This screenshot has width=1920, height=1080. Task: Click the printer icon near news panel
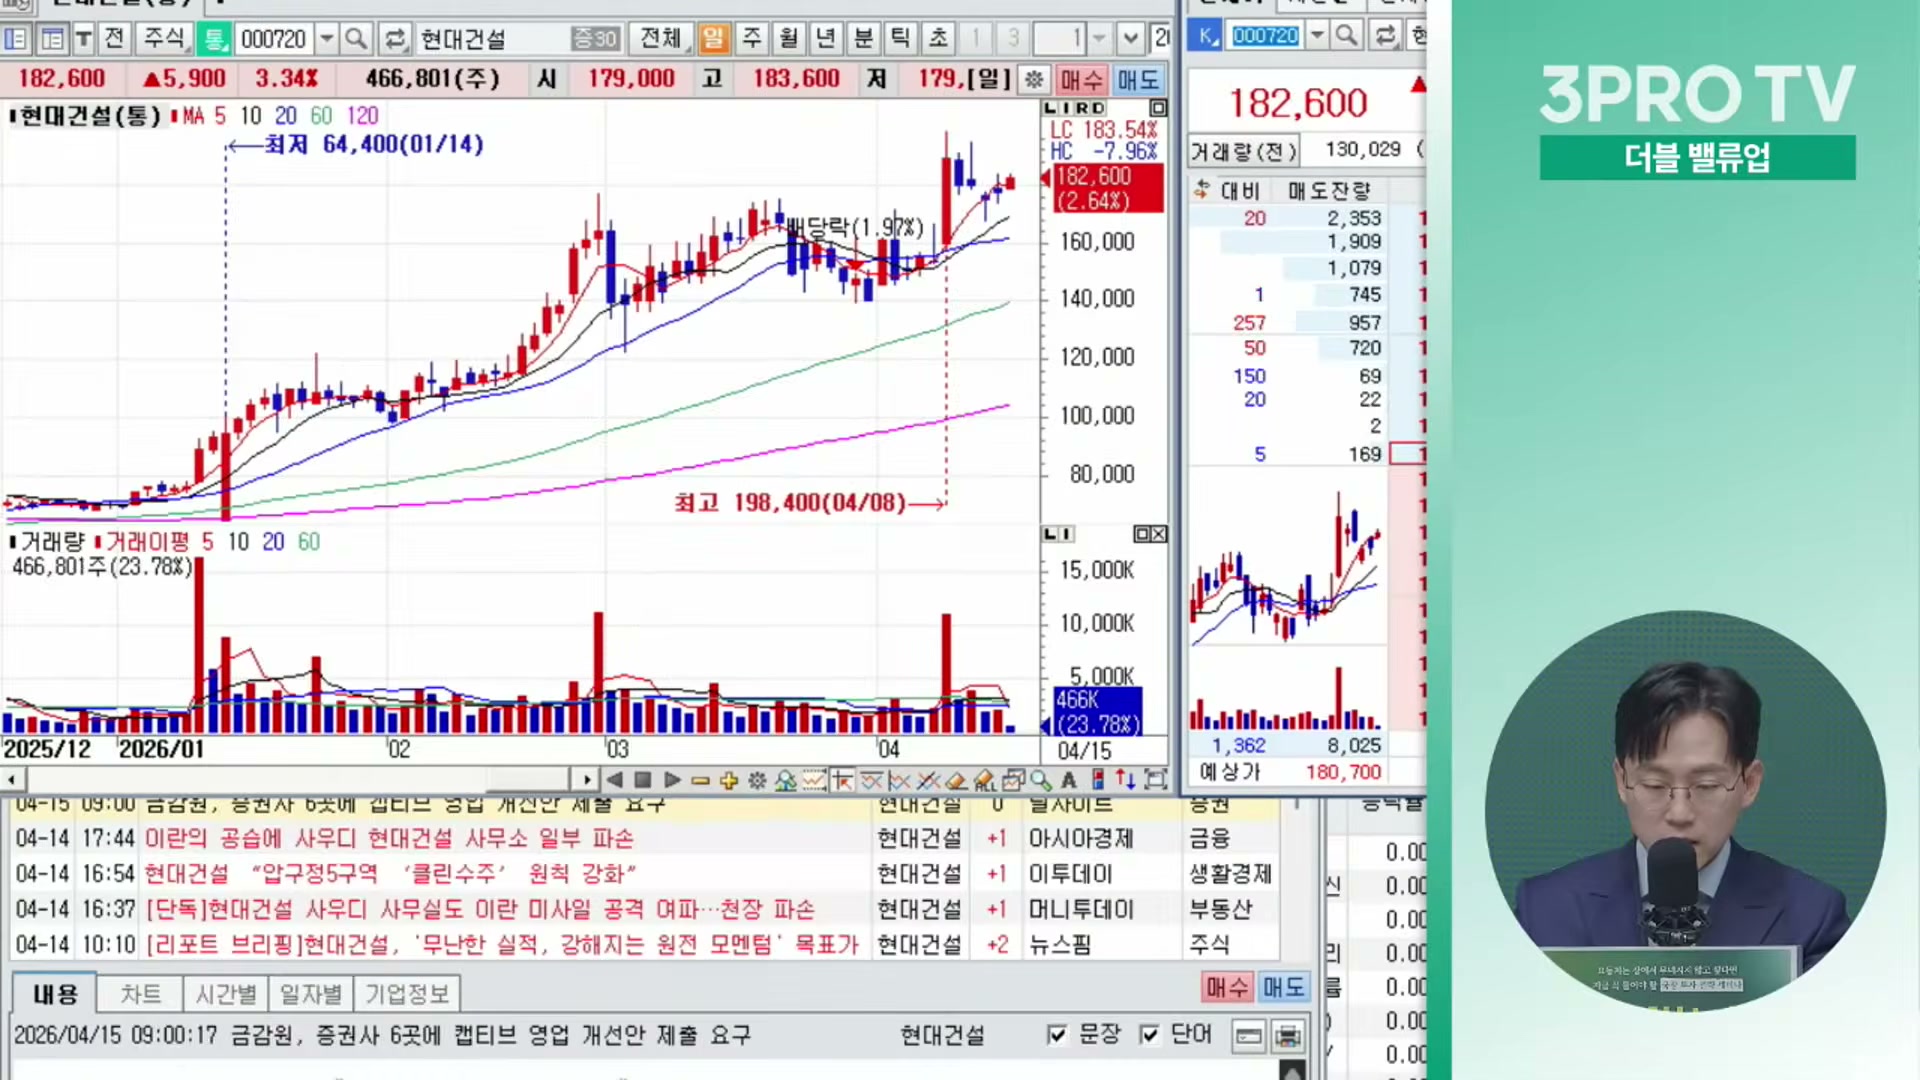(x=1288, y=1036)
